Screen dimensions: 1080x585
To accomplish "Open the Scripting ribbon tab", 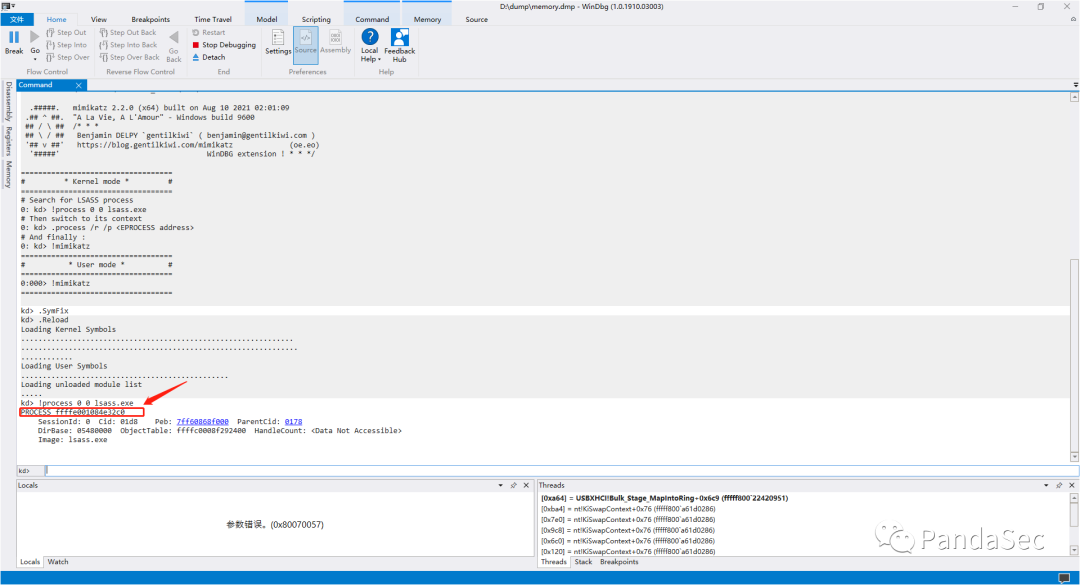I will tap(316, 19).
